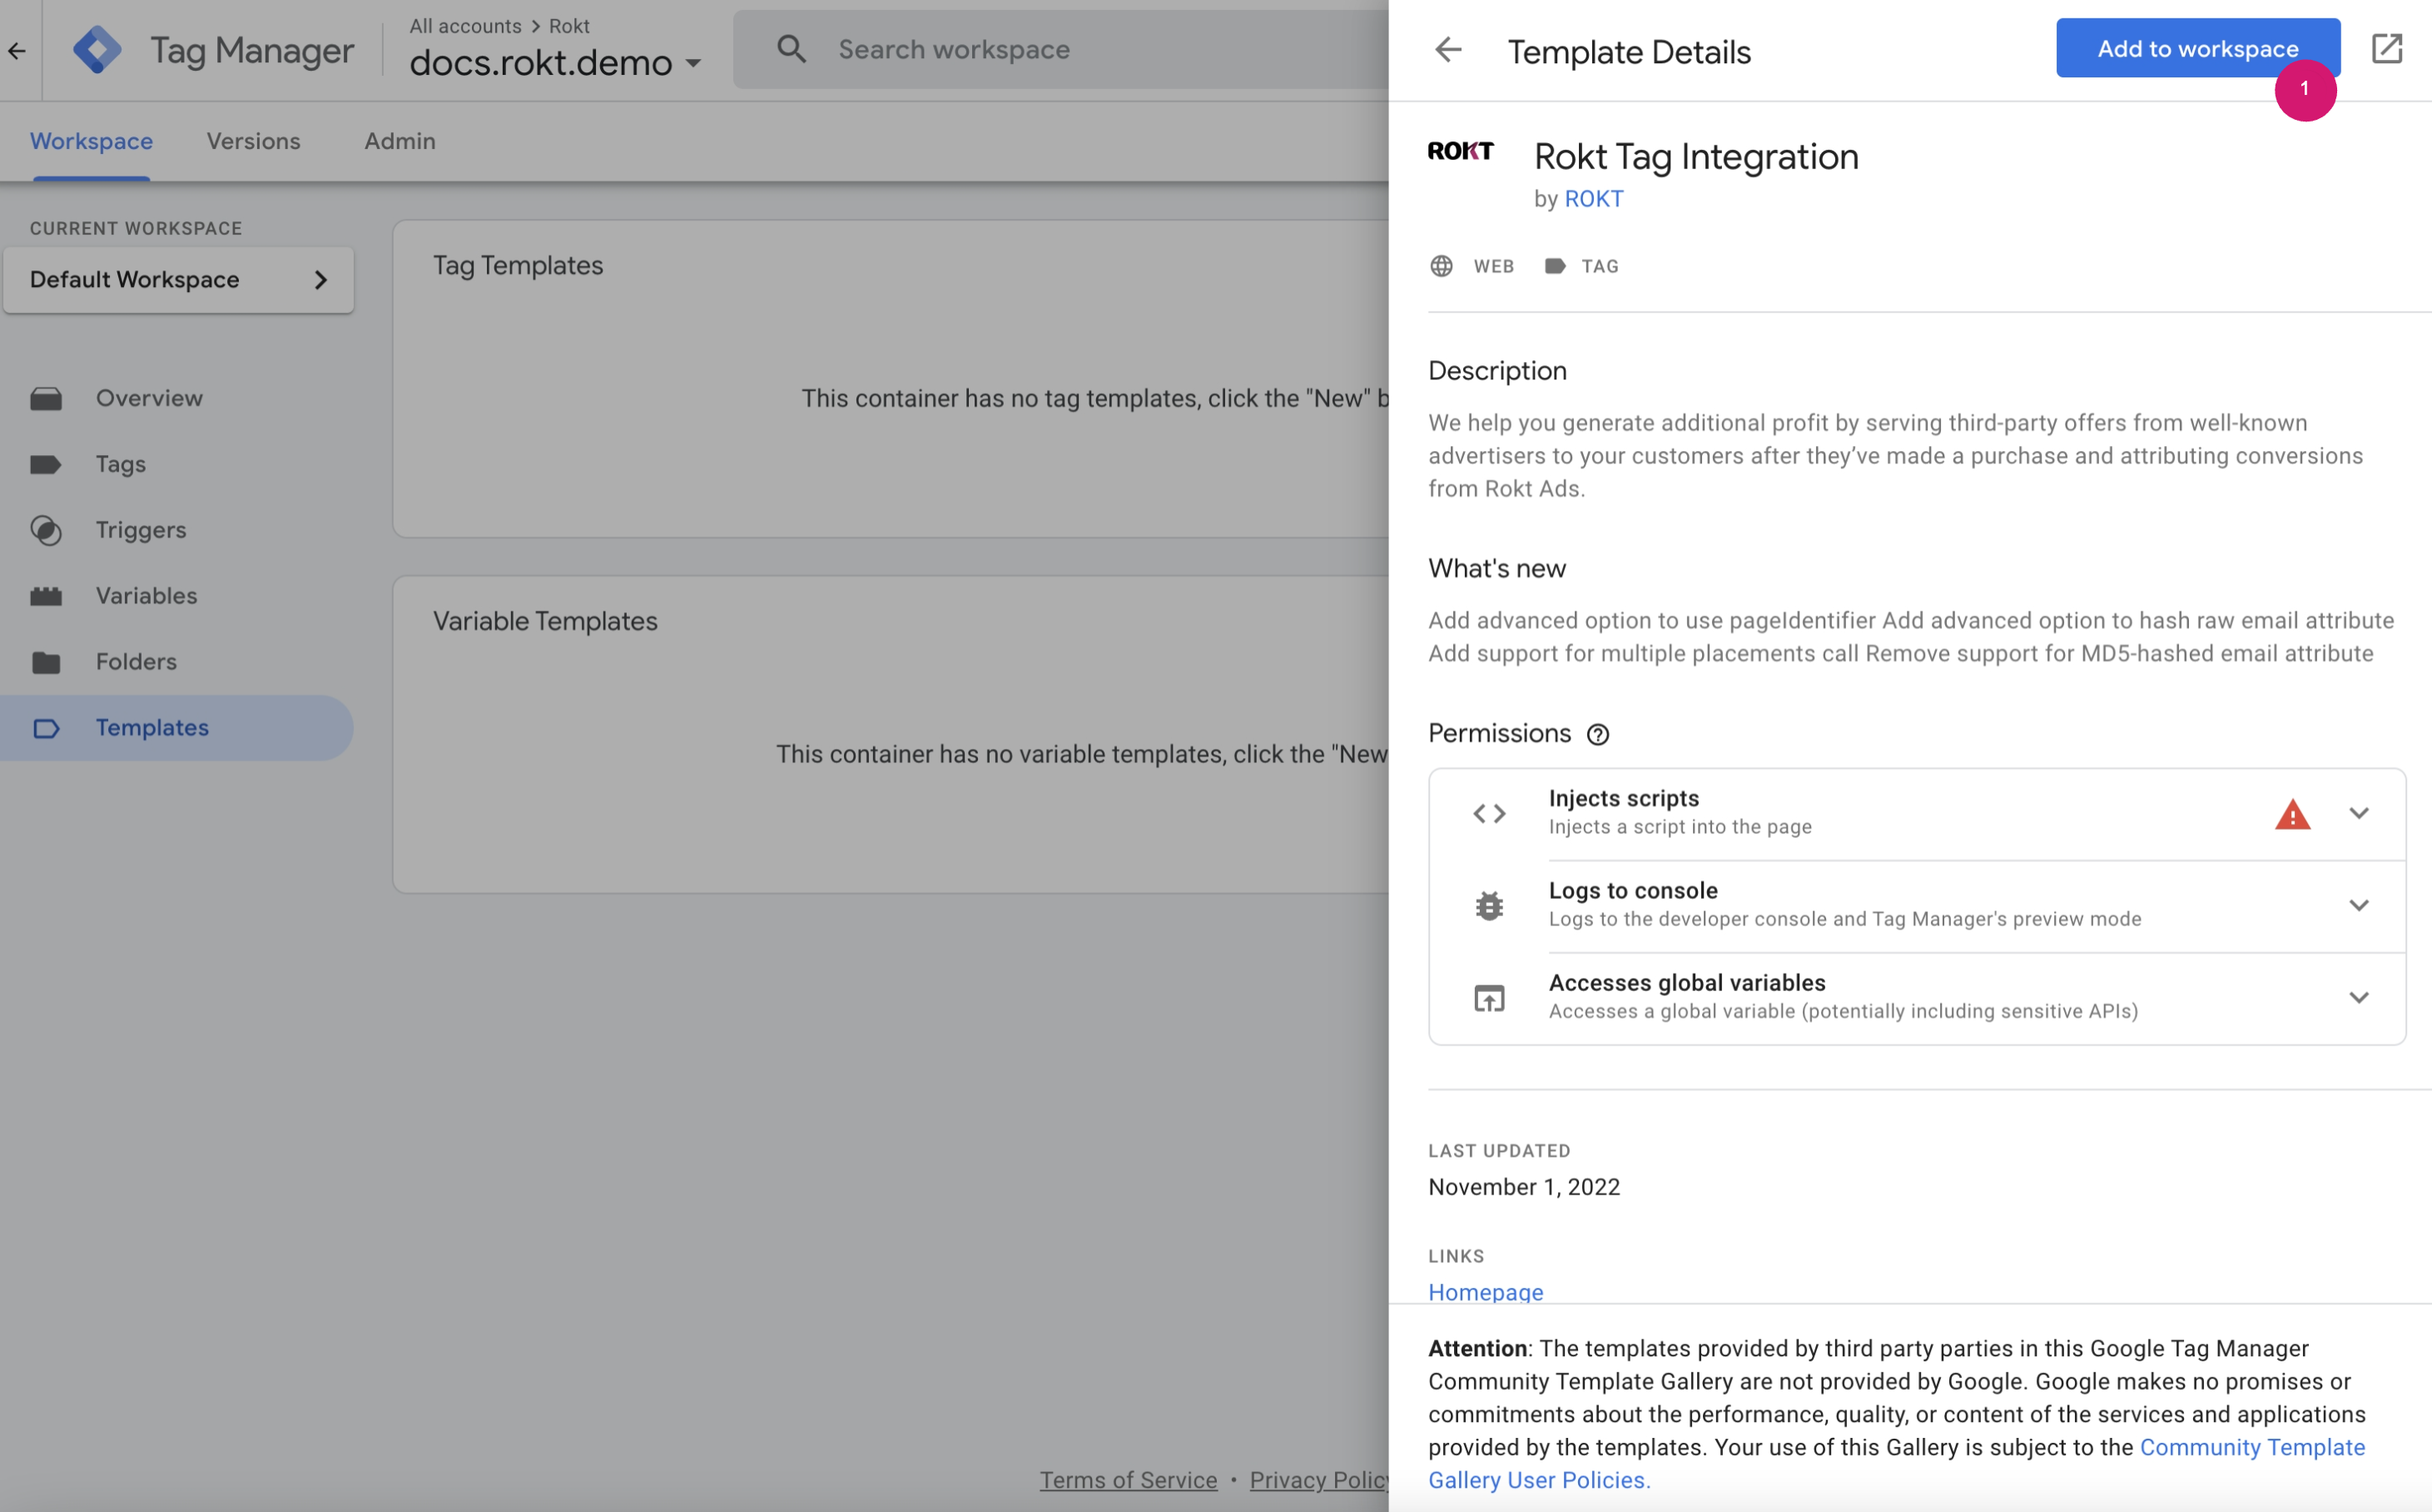
Task: Select Templates in the sidebar
Action: pos(177,728)
